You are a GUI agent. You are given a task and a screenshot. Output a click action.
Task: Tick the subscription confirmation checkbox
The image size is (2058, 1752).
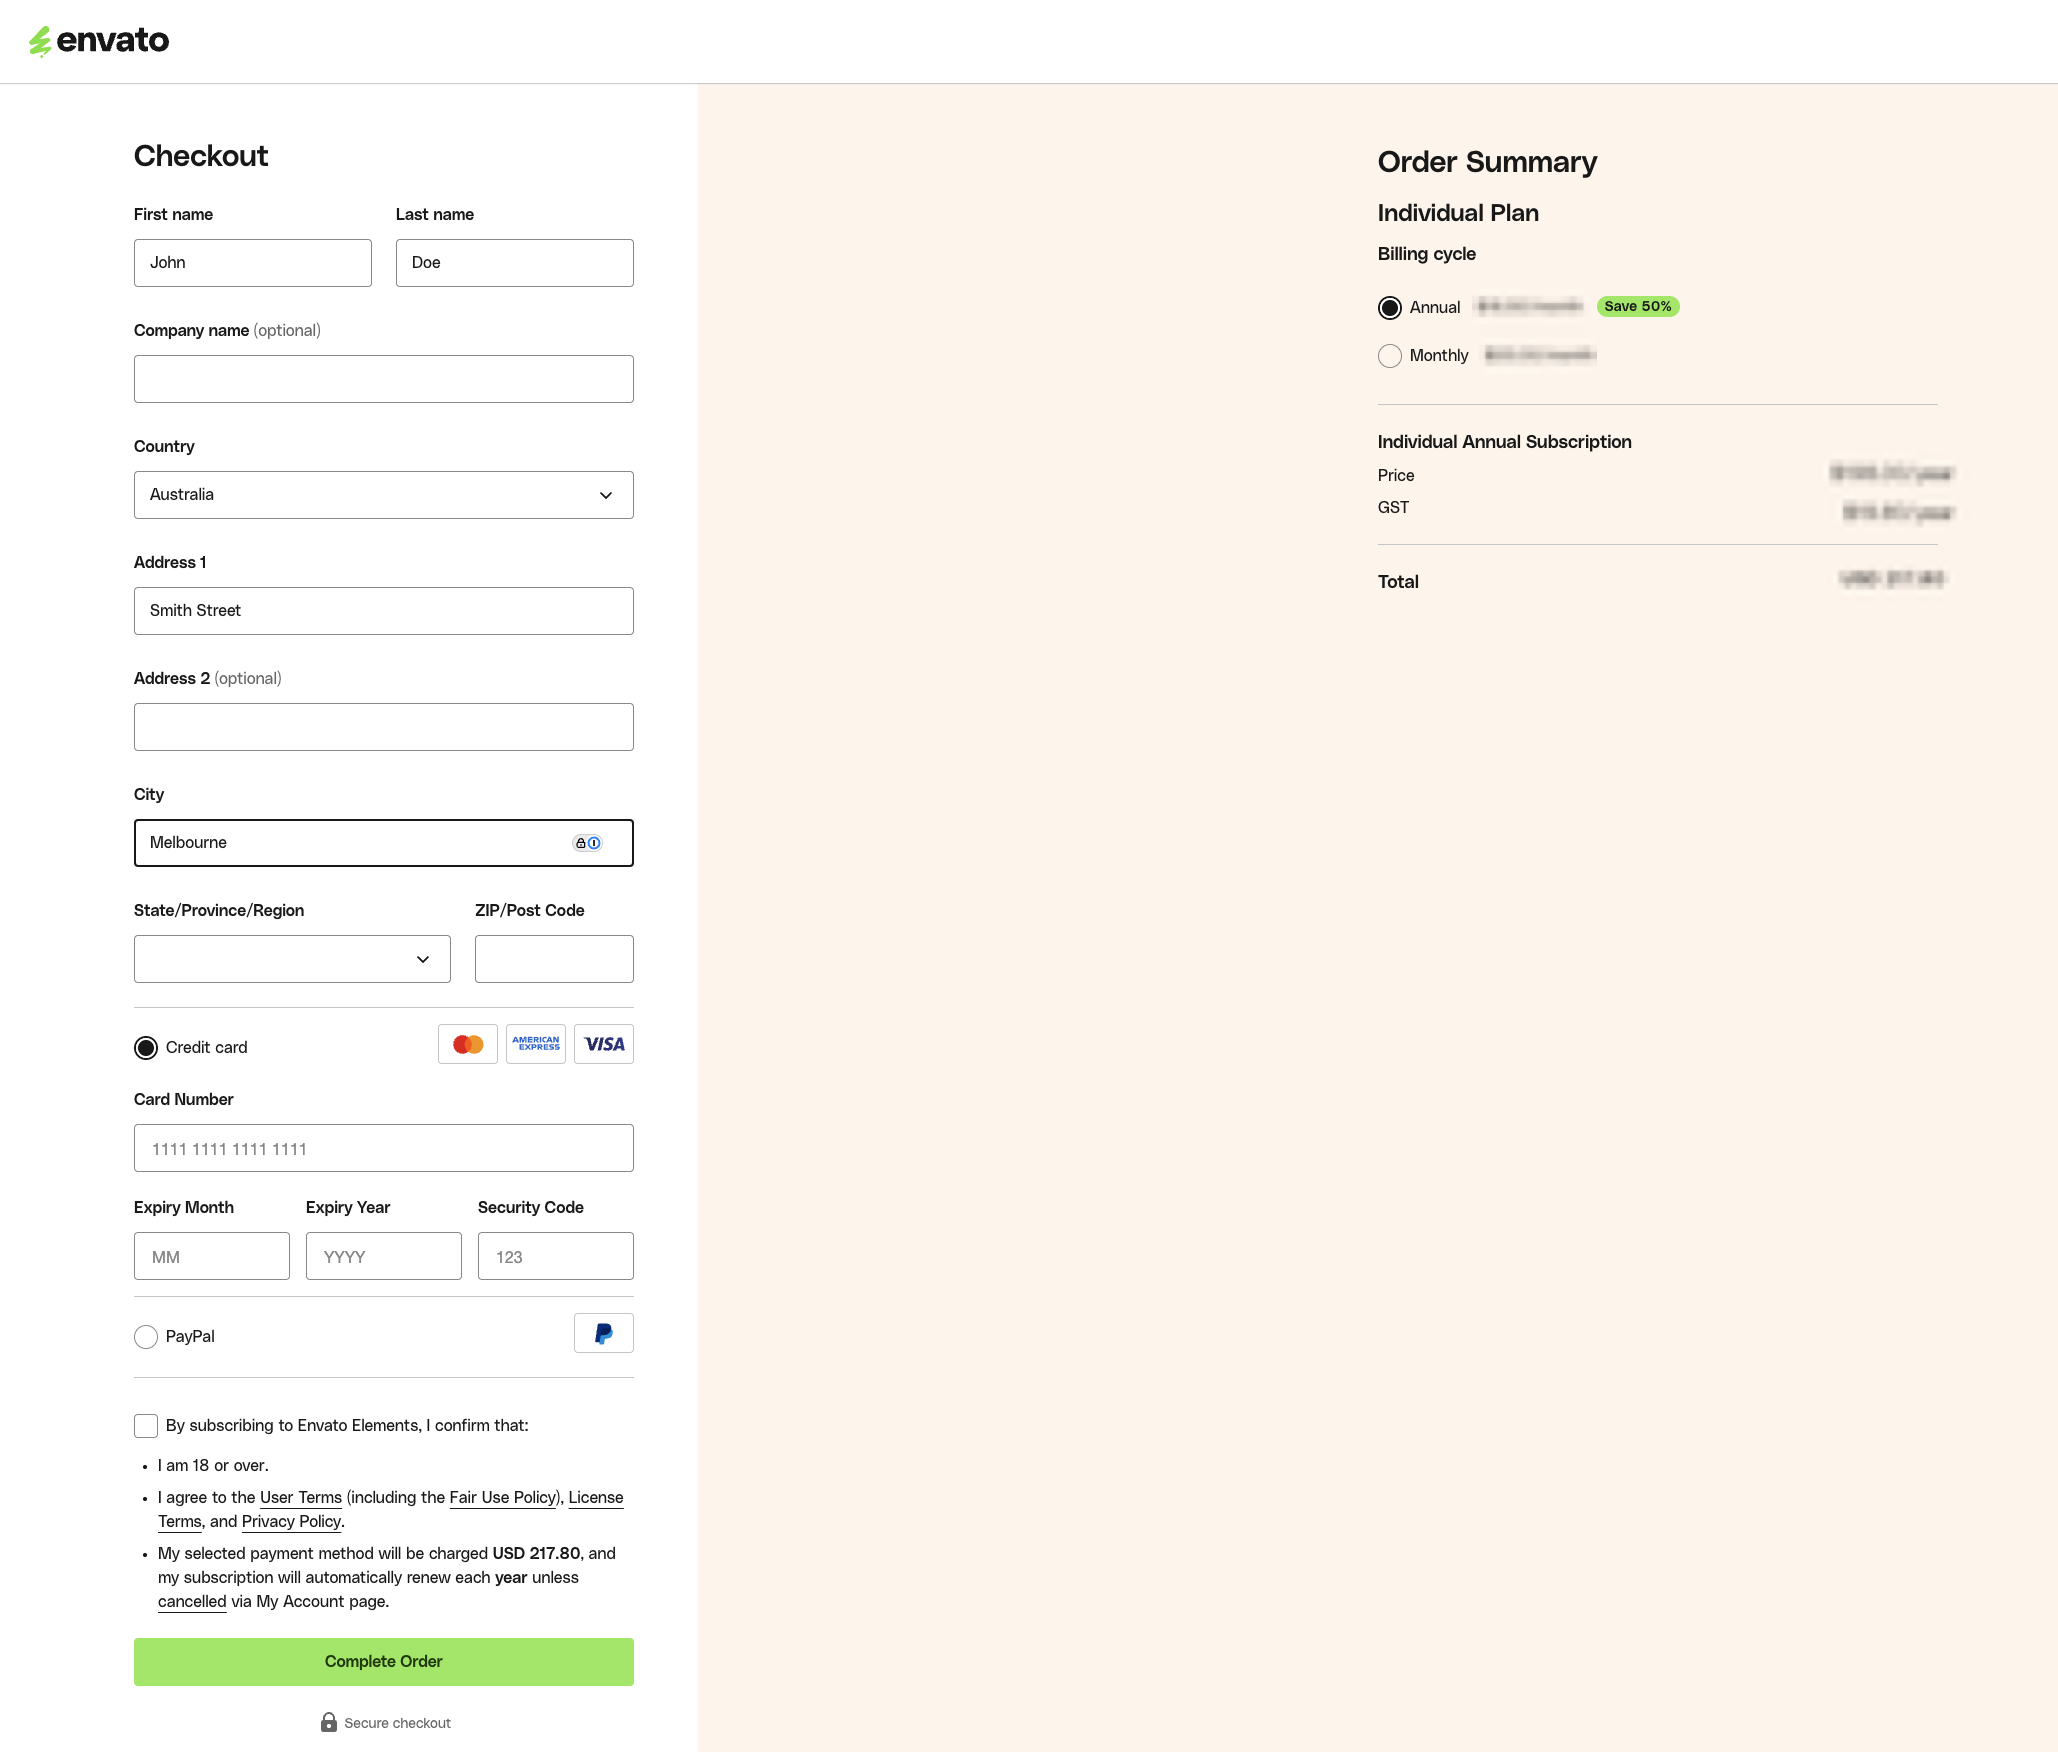coord(146,1426)
